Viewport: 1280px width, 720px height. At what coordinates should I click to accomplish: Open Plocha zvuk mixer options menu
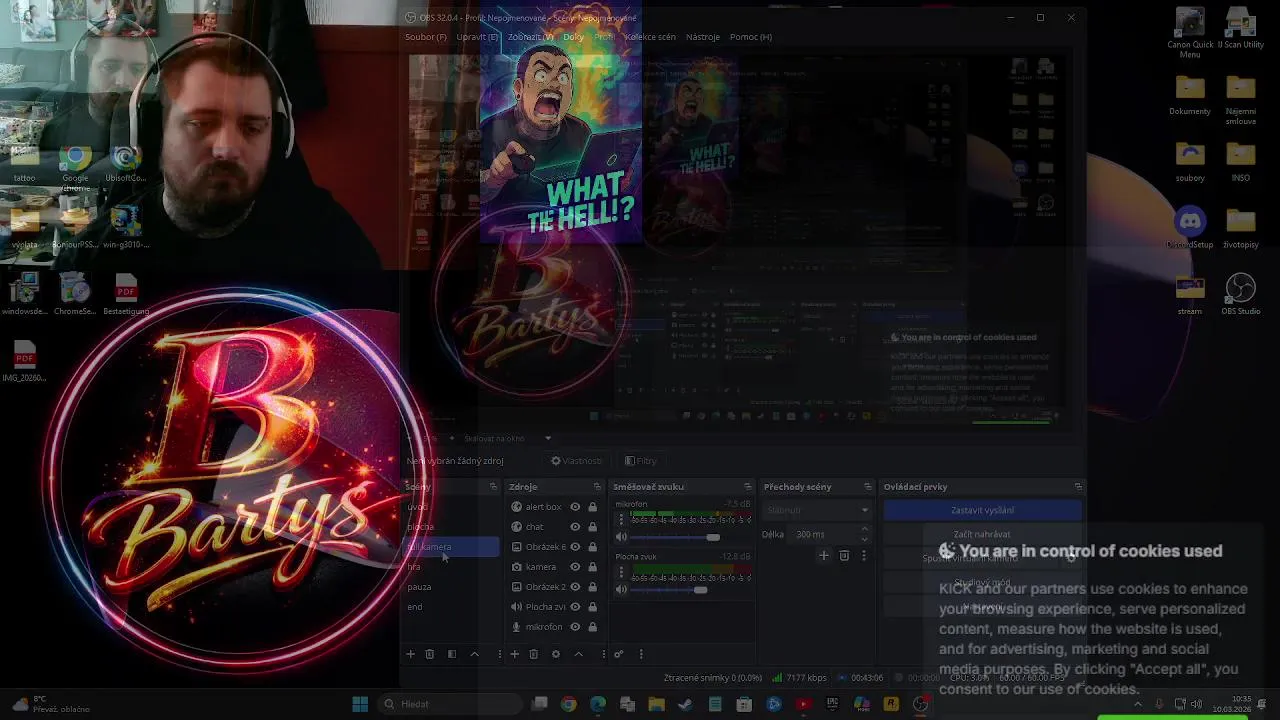point(621,572)
